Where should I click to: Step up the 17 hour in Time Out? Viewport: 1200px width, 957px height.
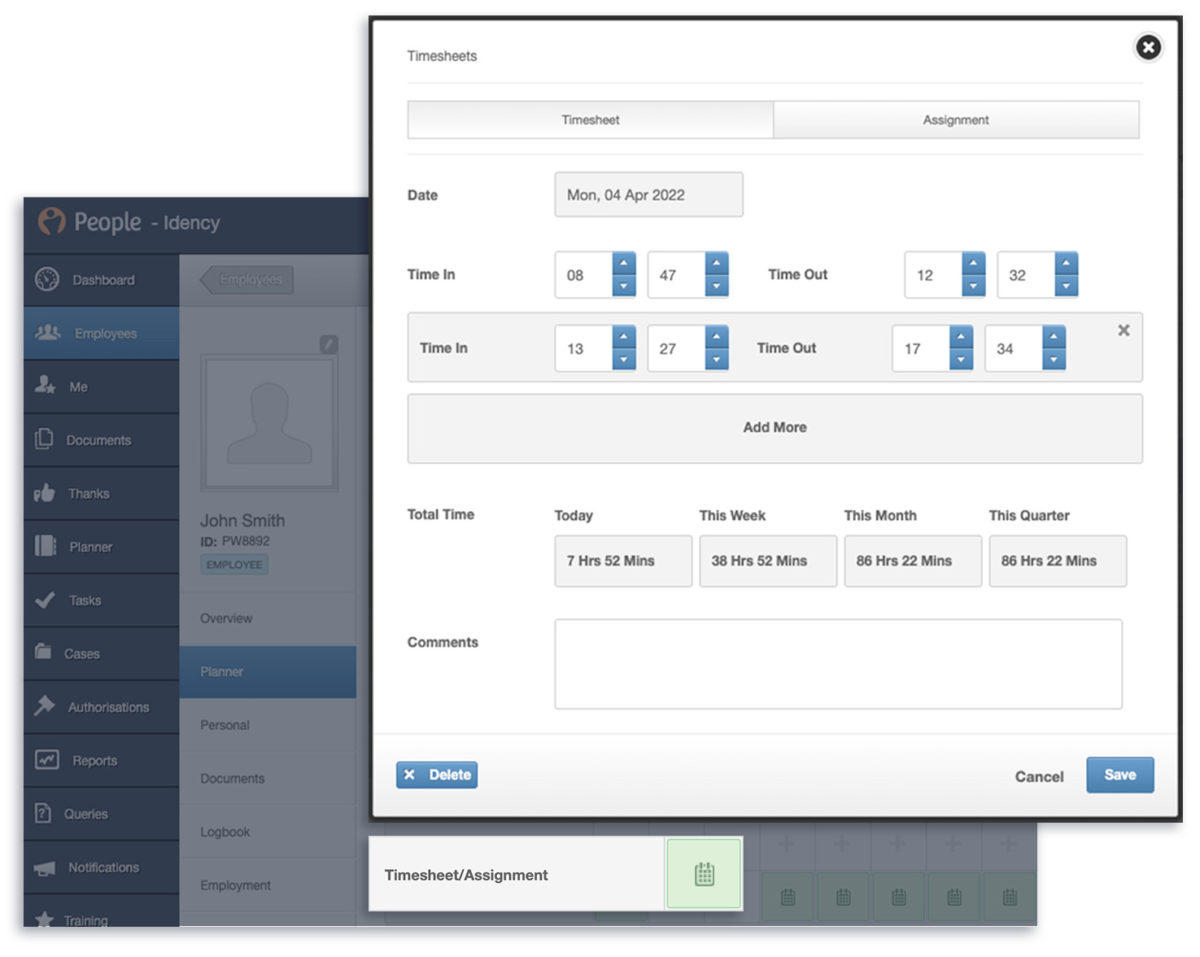961,337
